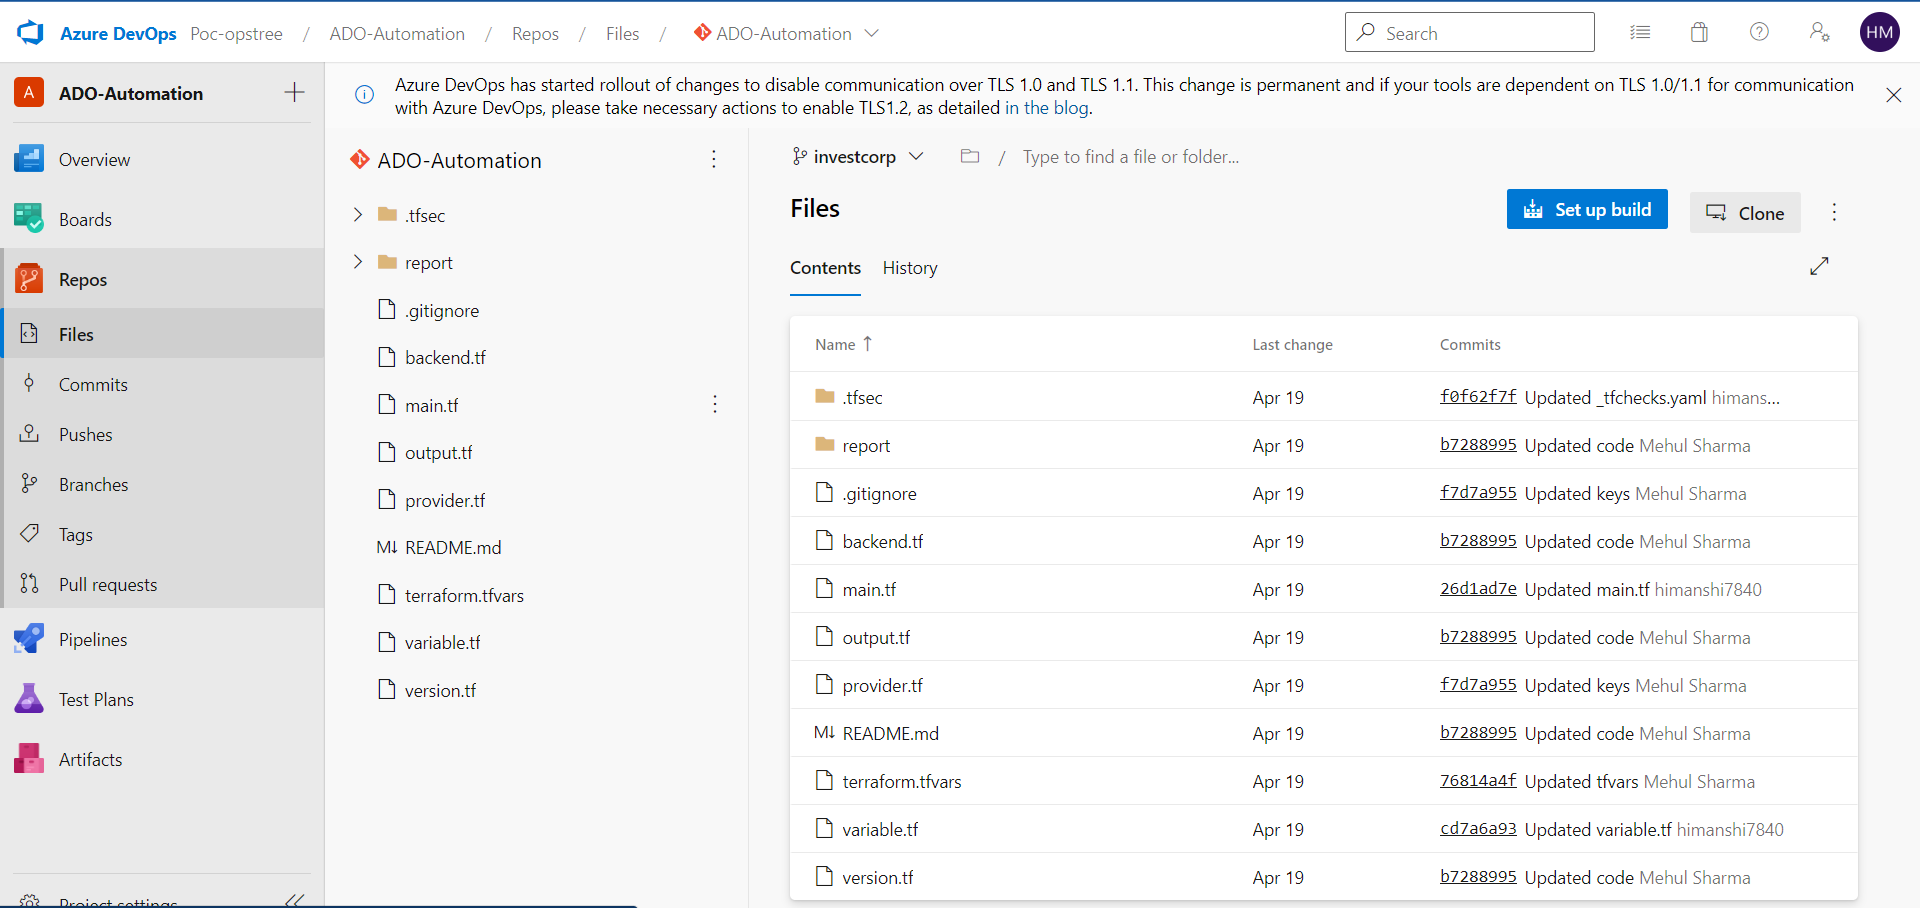
Task: Click ADO-Automation project breadcrumb link
Action: pyautogui.click(x=397, y=33)
